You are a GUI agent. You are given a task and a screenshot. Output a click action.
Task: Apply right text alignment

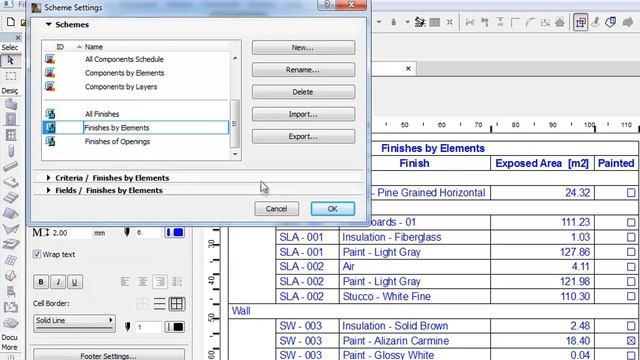point(160,281)
